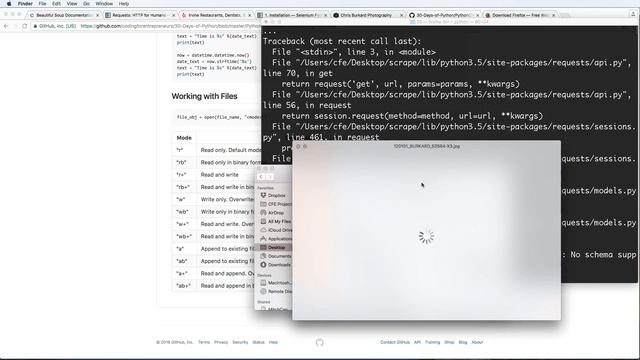Click the browser reload icon
Image resolution: width=640 pixels, height=360 pixels.
[x=25, y=26]
